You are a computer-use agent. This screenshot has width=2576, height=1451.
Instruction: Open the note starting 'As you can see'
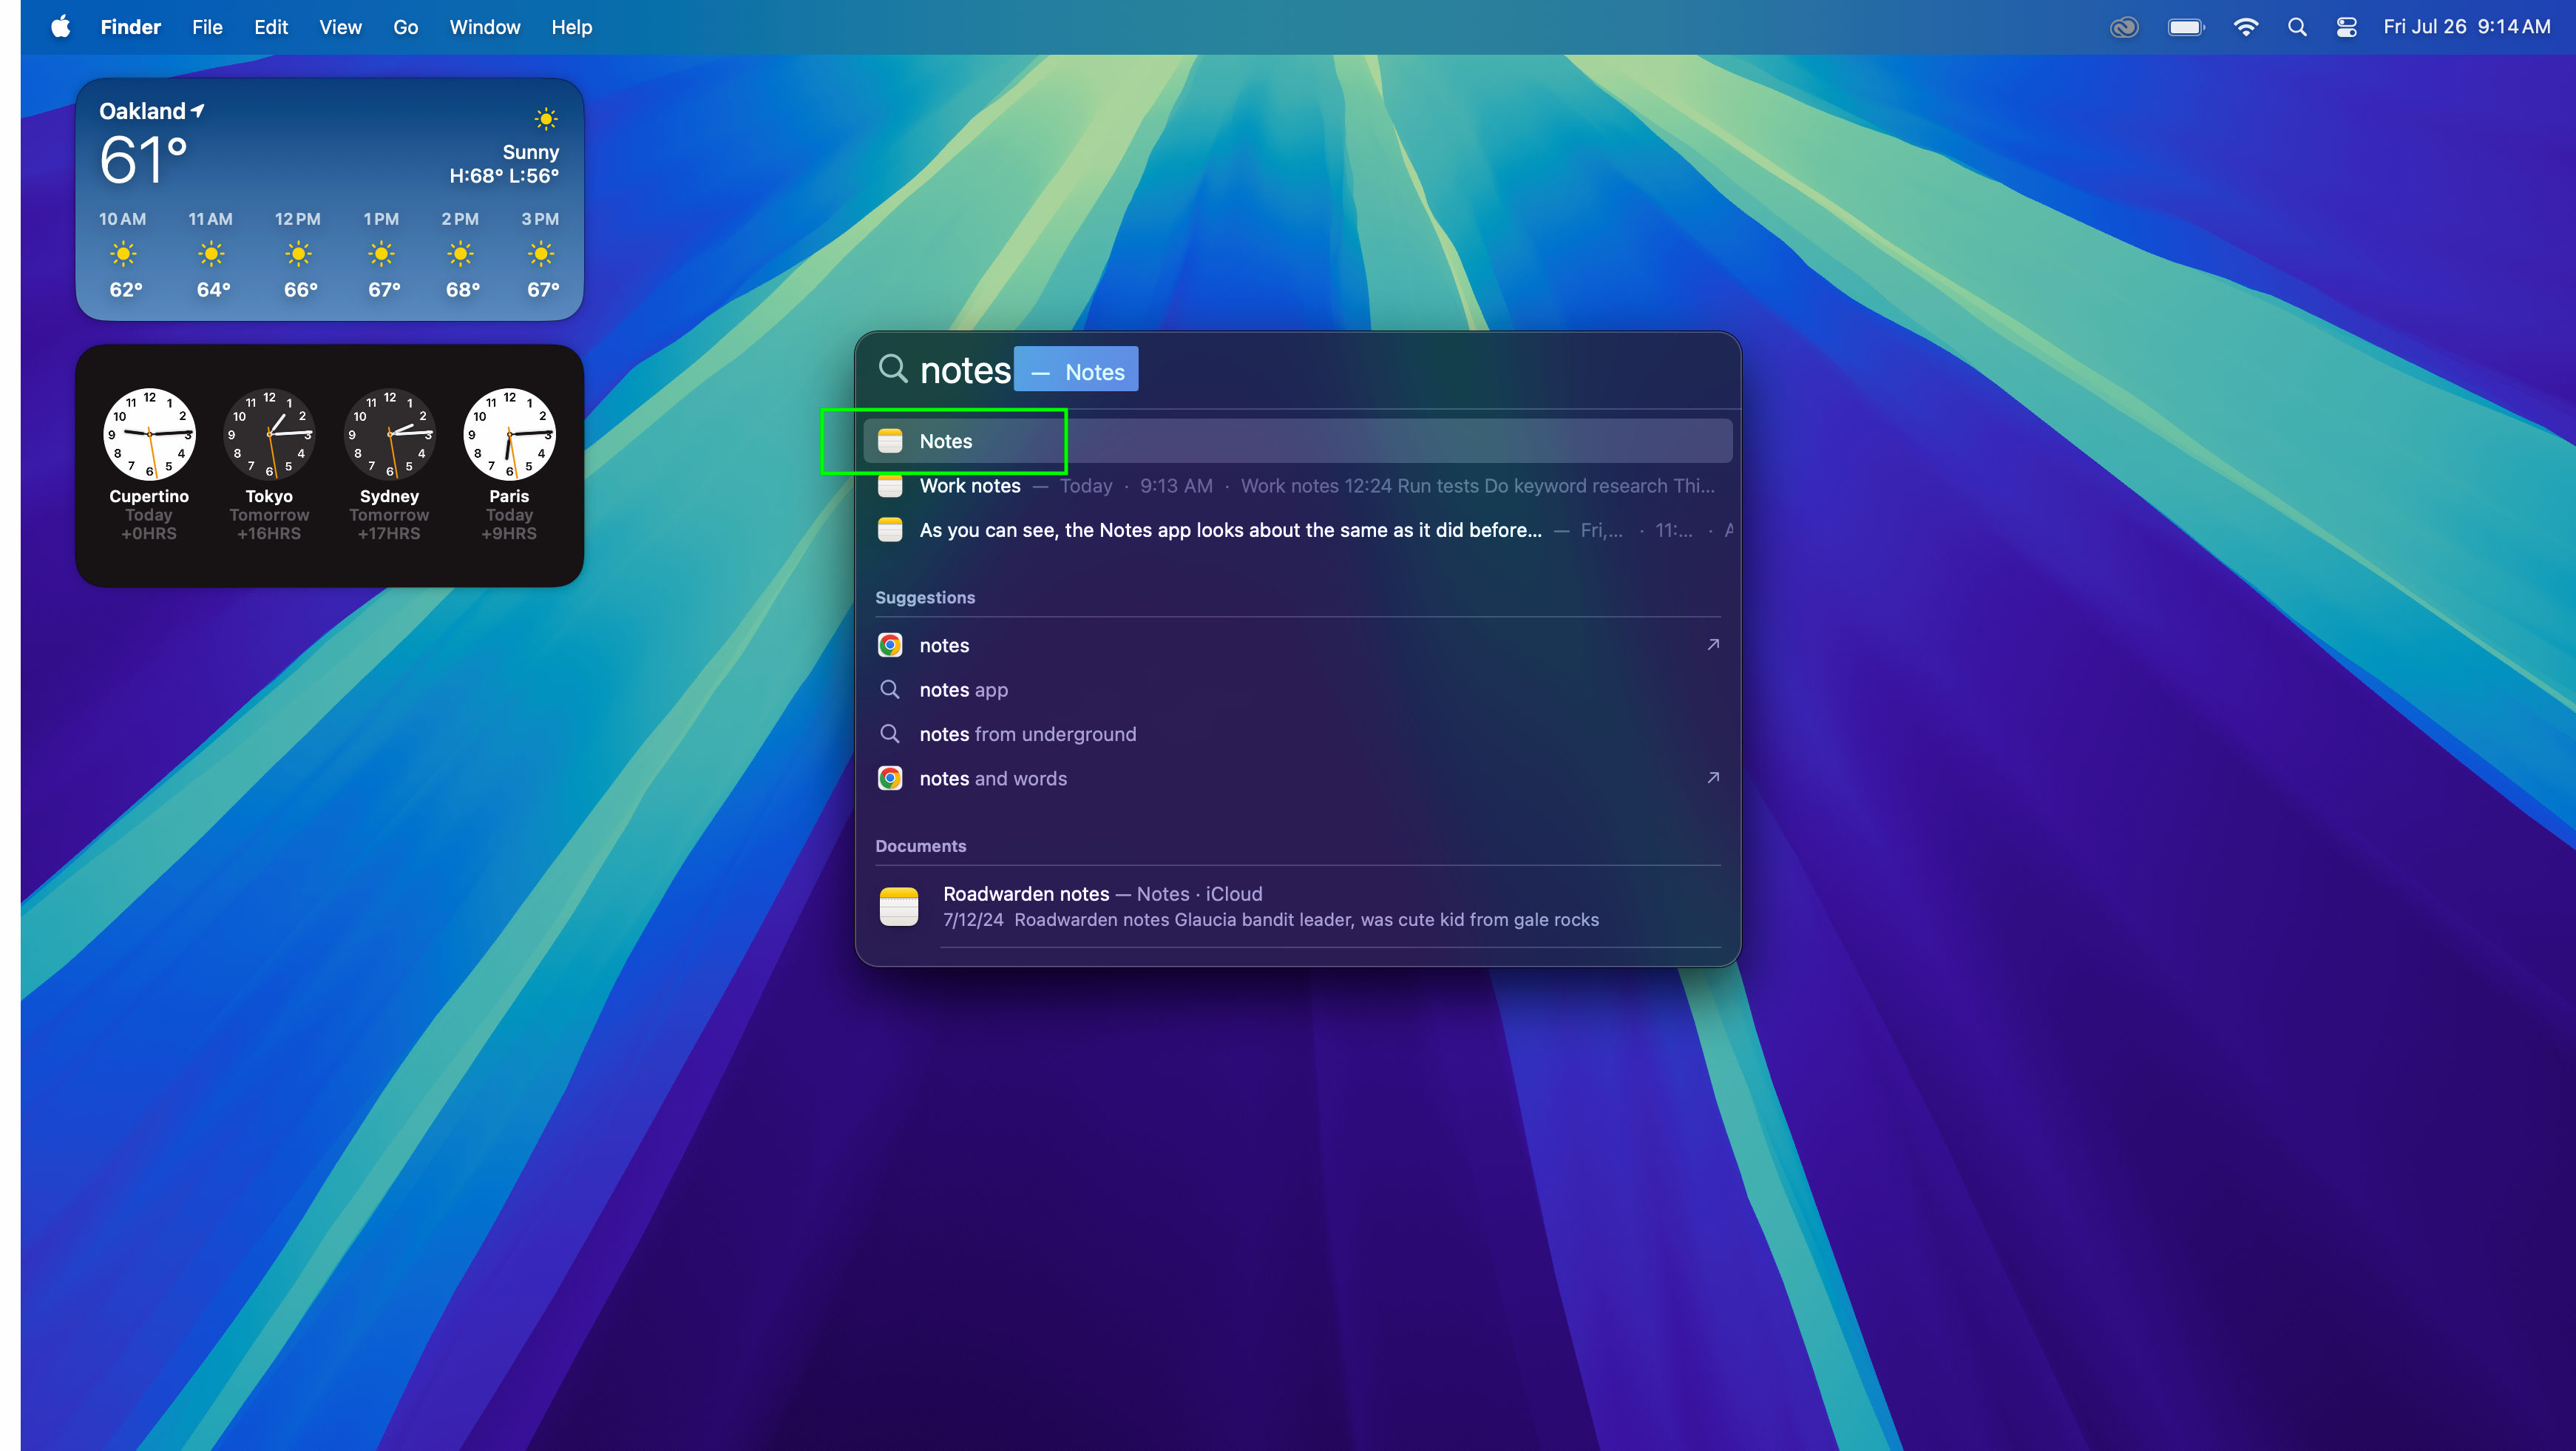pyautogui.click(x=1229, y=530)
